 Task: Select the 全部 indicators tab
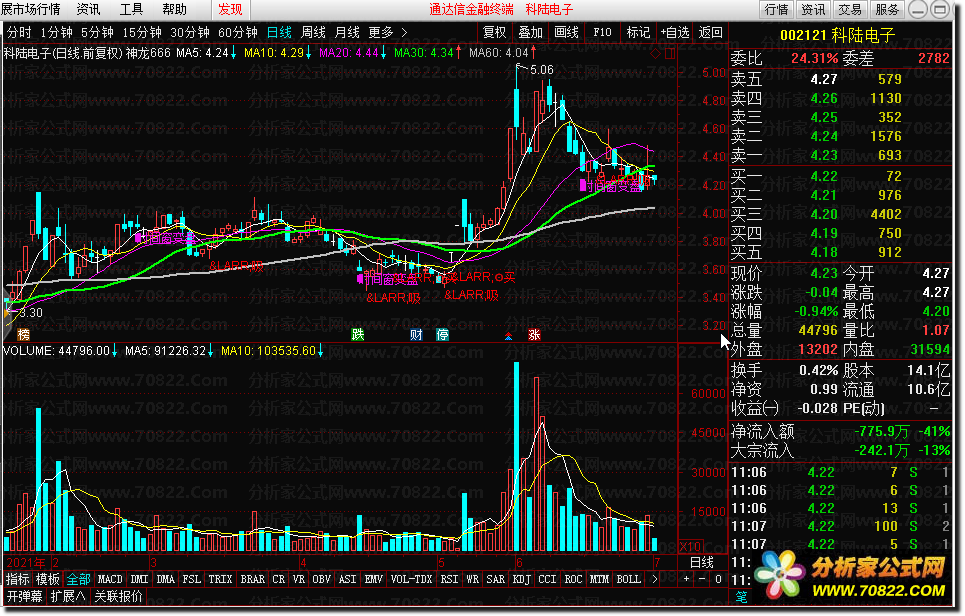78,579
